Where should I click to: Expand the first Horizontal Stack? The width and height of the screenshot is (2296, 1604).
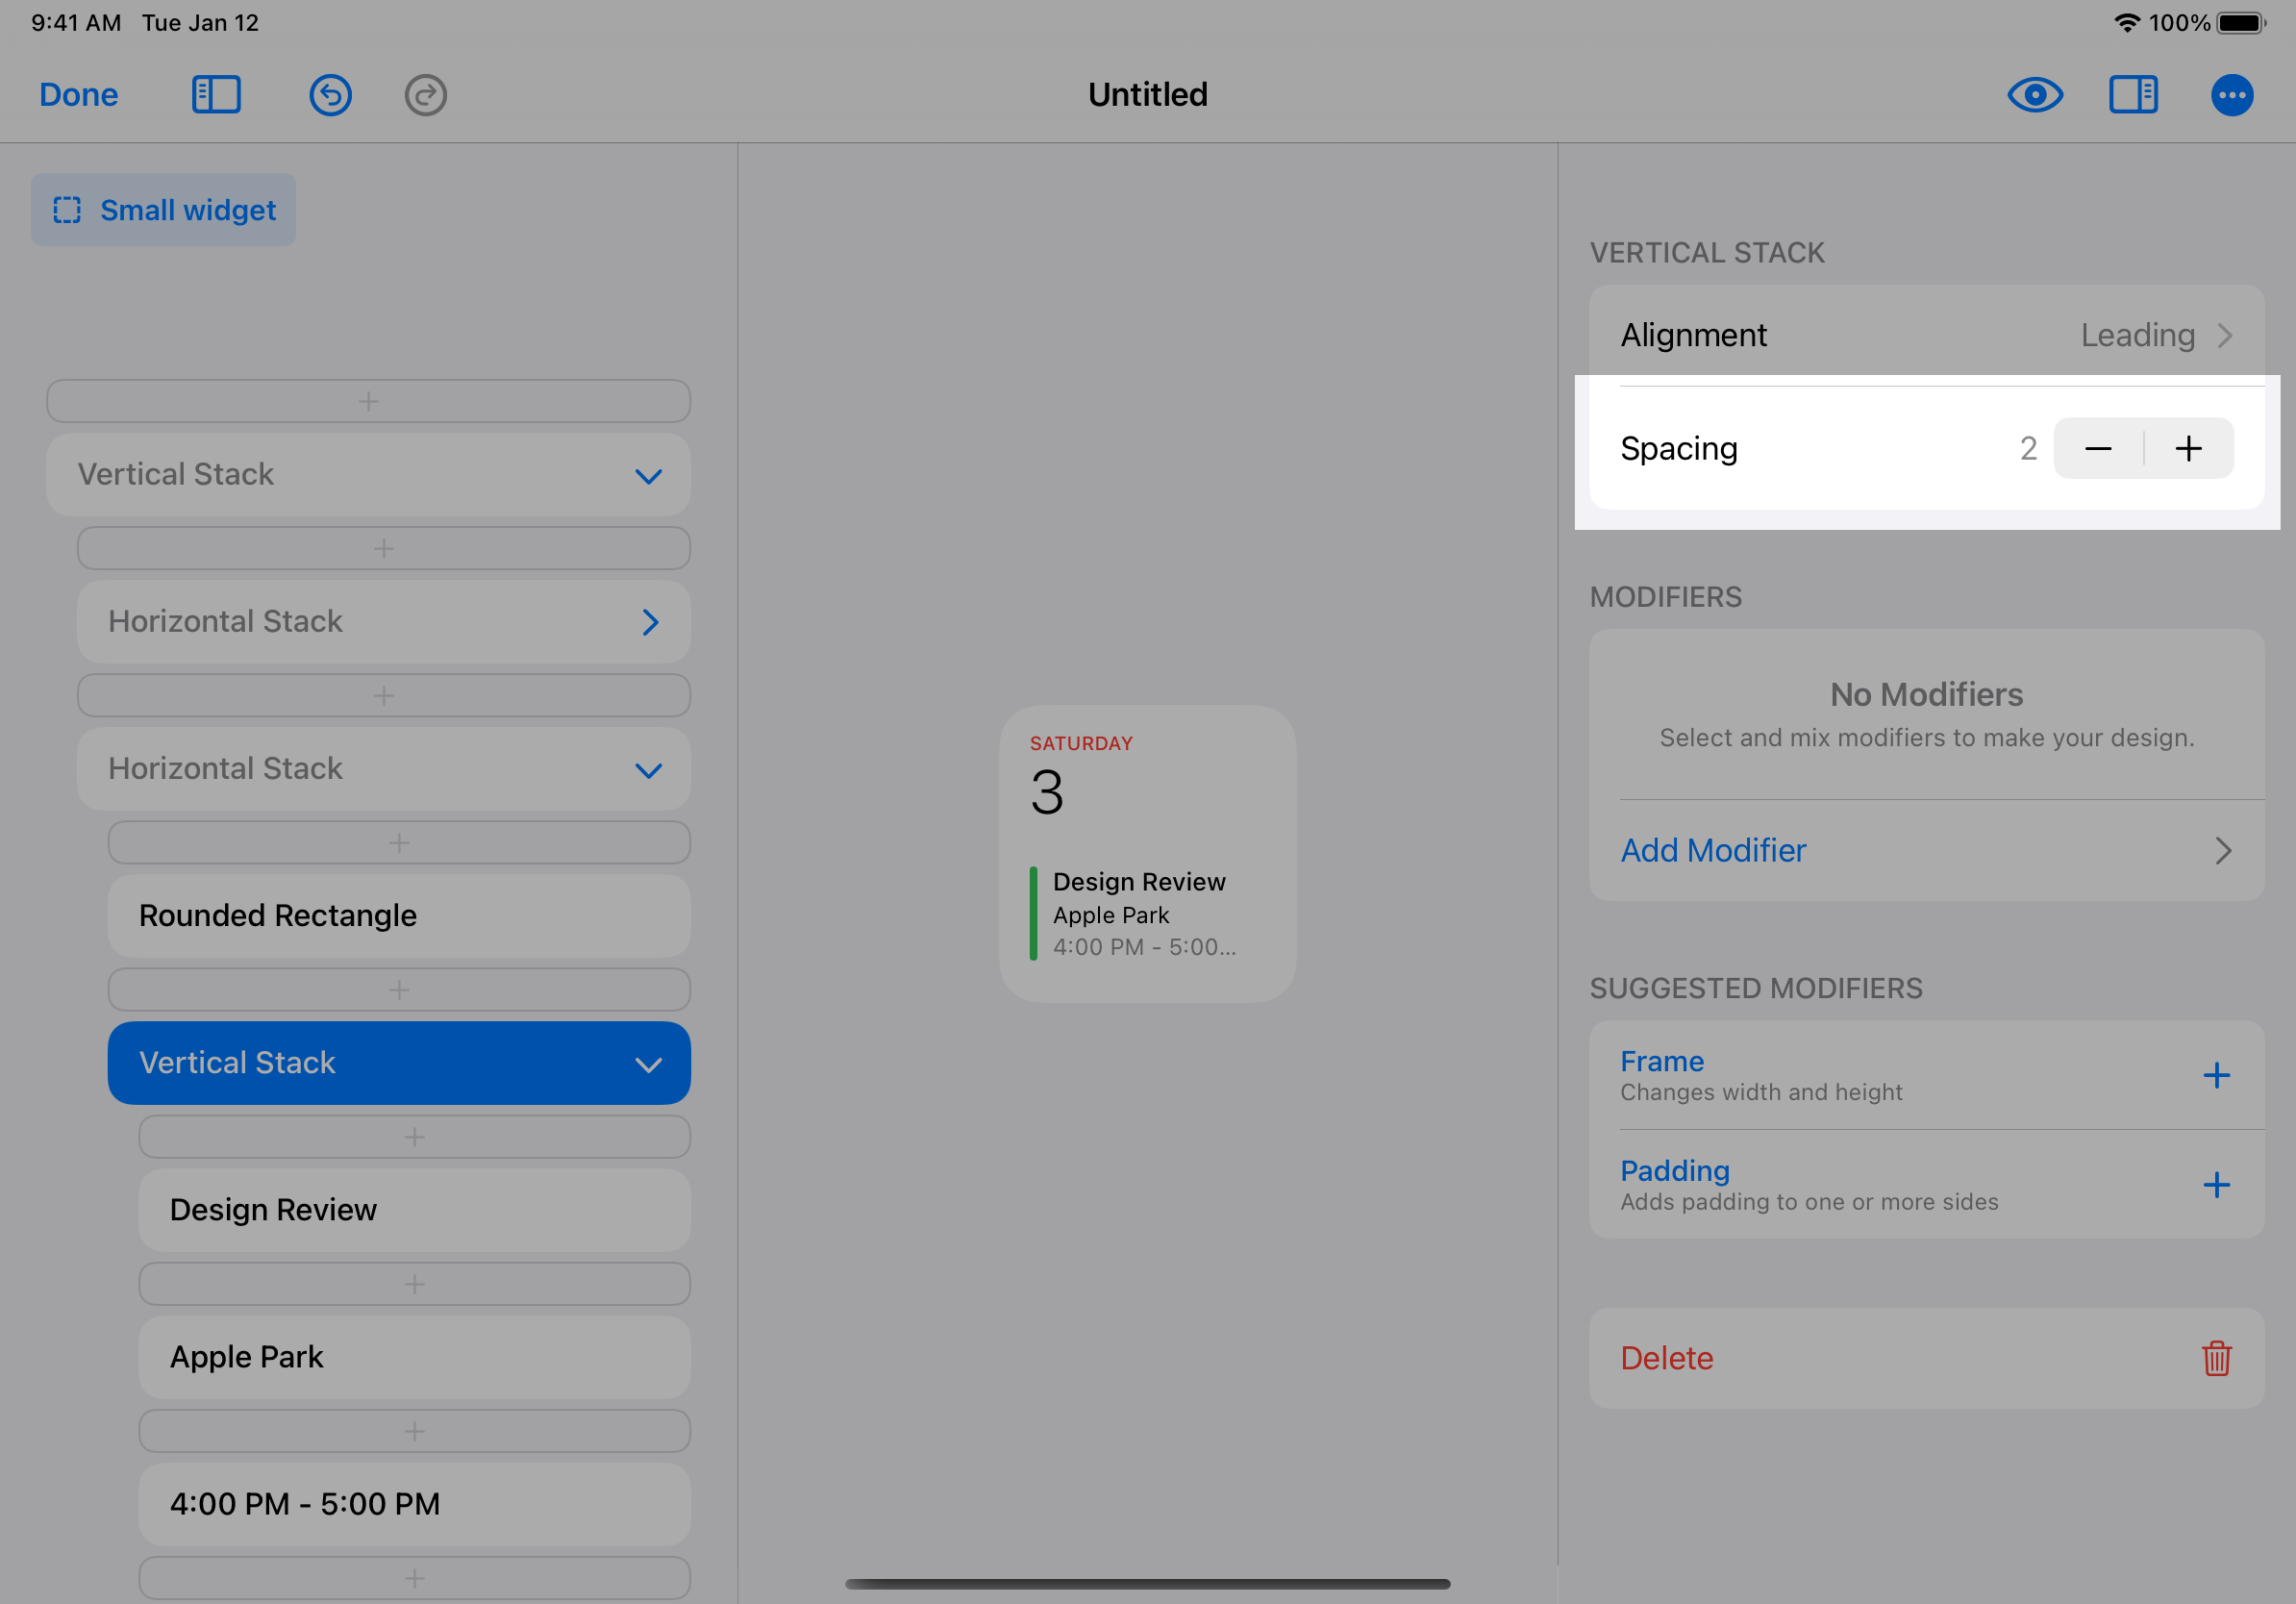pyautogui.click(x=650, y=622)
